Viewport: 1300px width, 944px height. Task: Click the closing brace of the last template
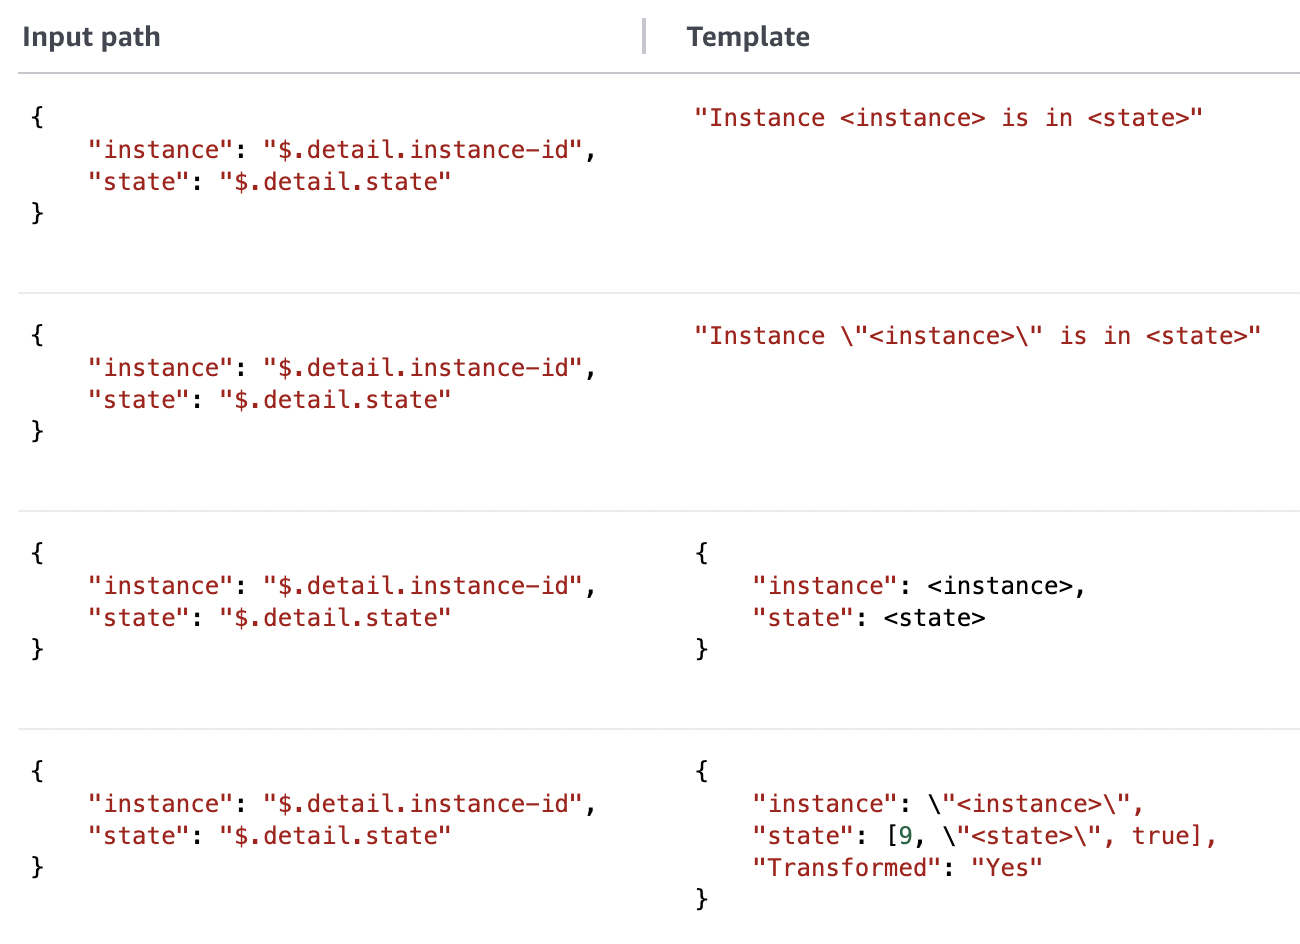[702, 899]
